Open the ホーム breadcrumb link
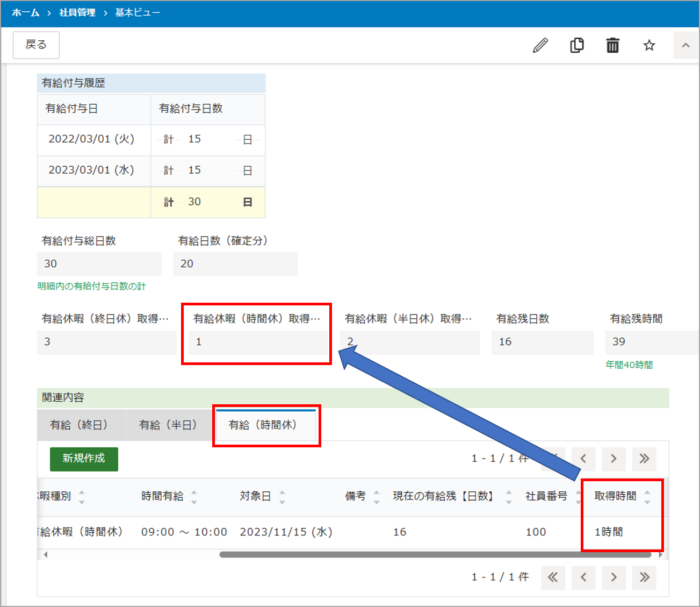Viewport: 700px width, 607px height. pos(25,12)
